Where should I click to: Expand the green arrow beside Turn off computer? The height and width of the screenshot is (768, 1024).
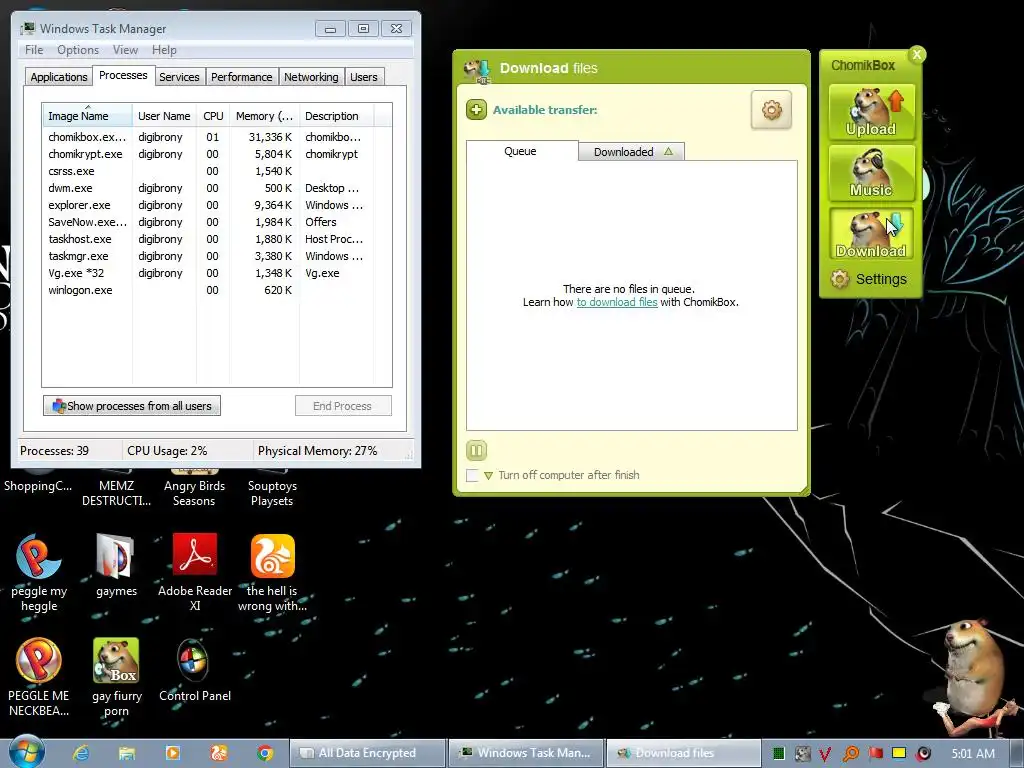click(488, 475)
